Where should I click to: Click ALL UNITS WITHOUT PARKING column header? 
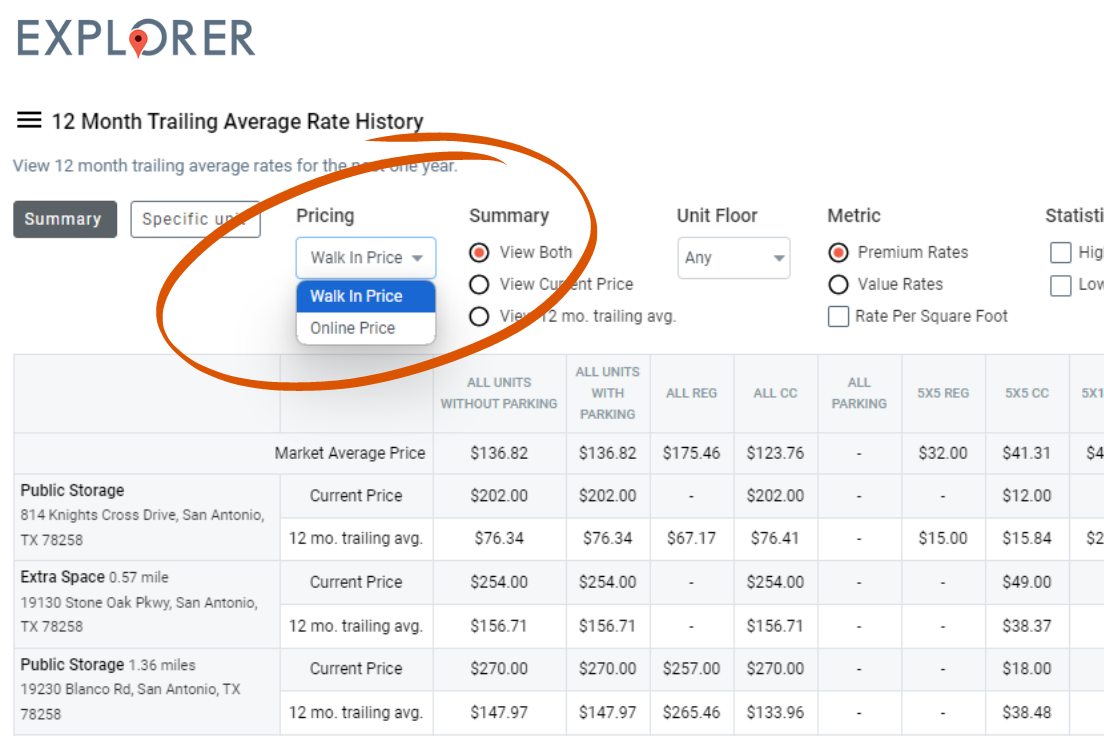(499, 393)
